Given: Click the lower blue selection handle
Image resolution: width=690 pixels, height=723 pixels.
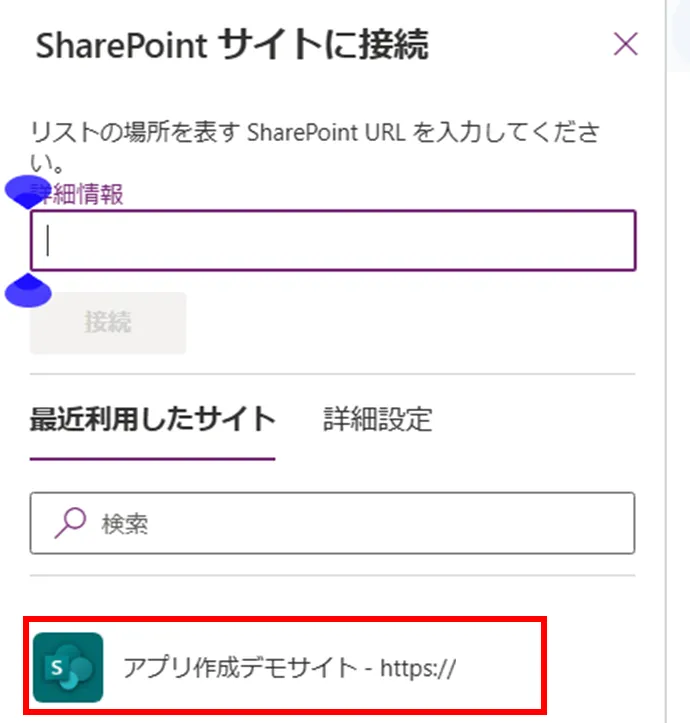Looking at the screenshot, I should (x=28, y=293).
